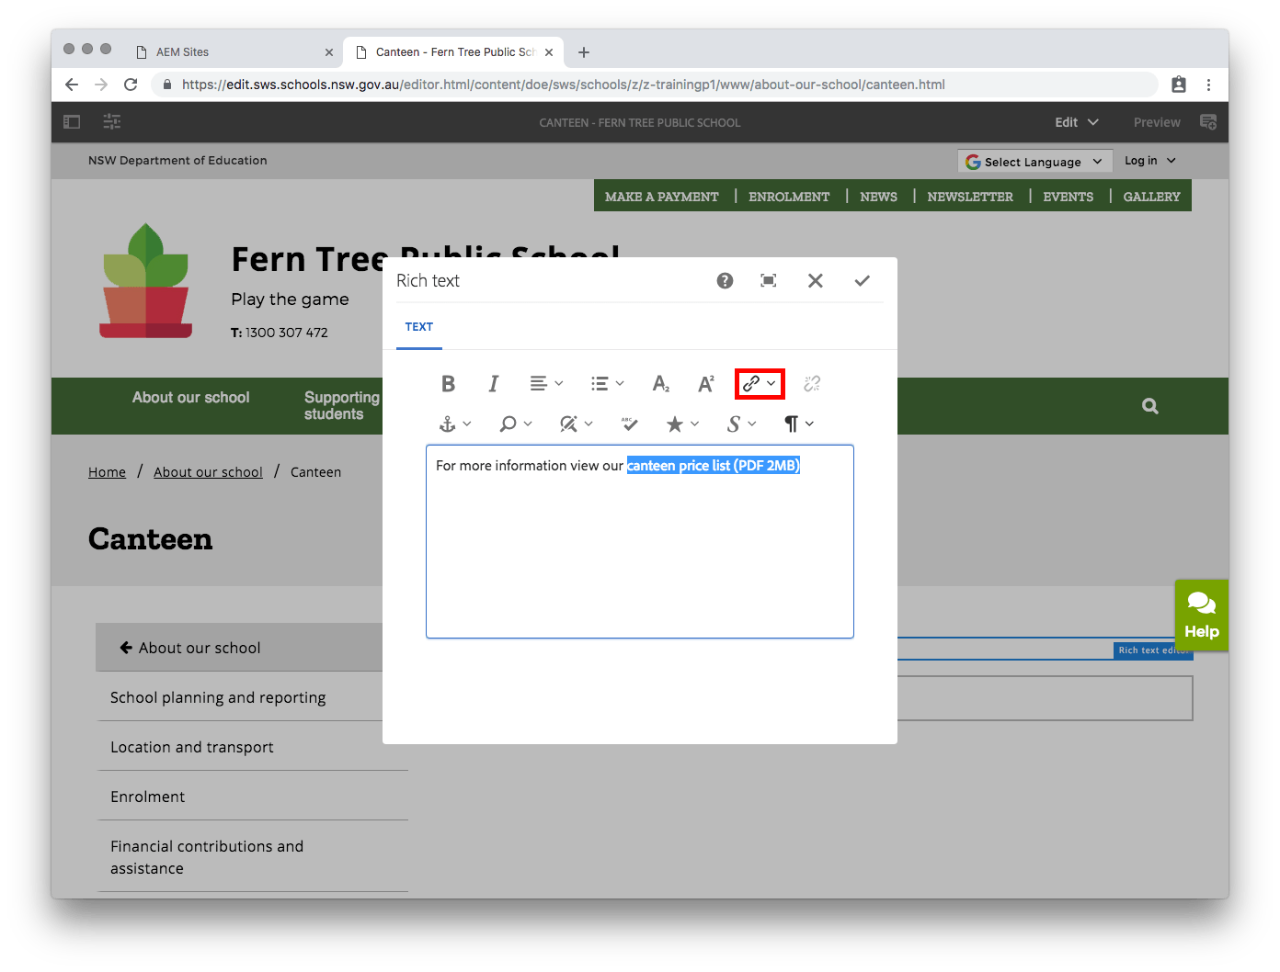The width and height of the screenshot is (1280, 972).
Task: Click NEWSLETTER in top green menu
Action: click(970, 197)
